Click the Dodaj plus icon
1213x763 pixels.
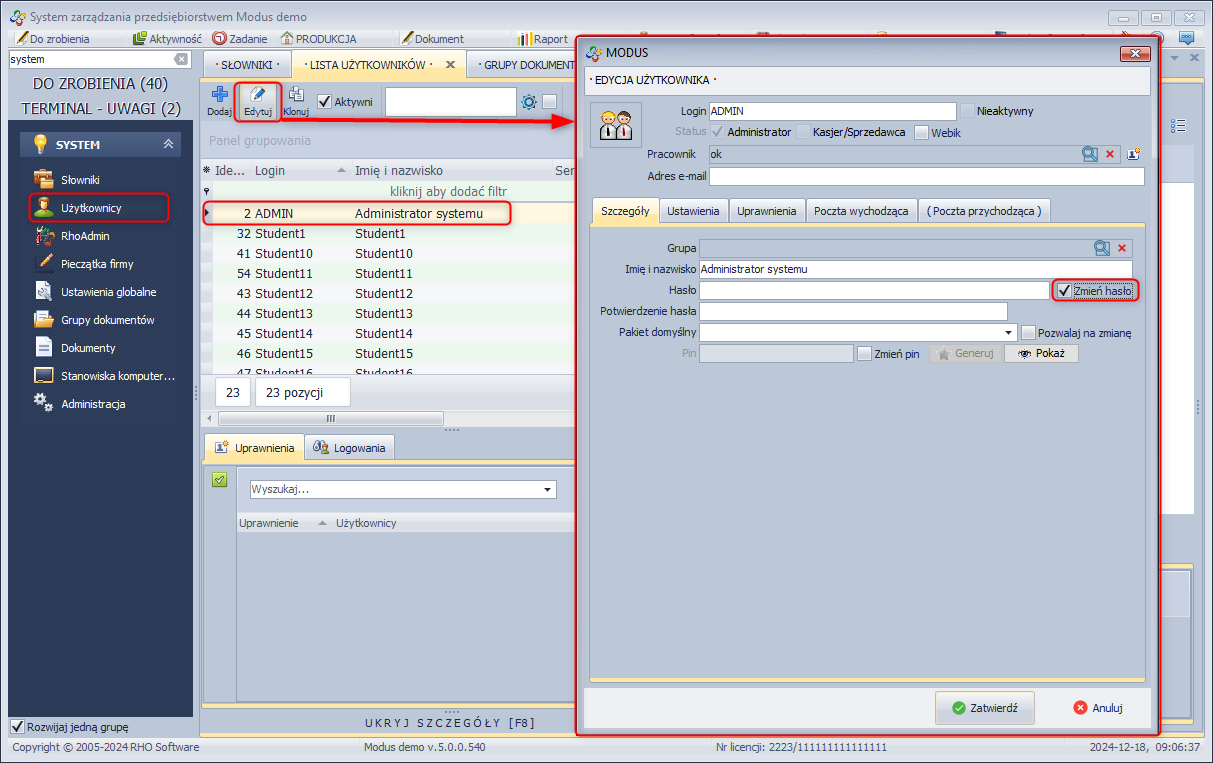tap(219, 95)
